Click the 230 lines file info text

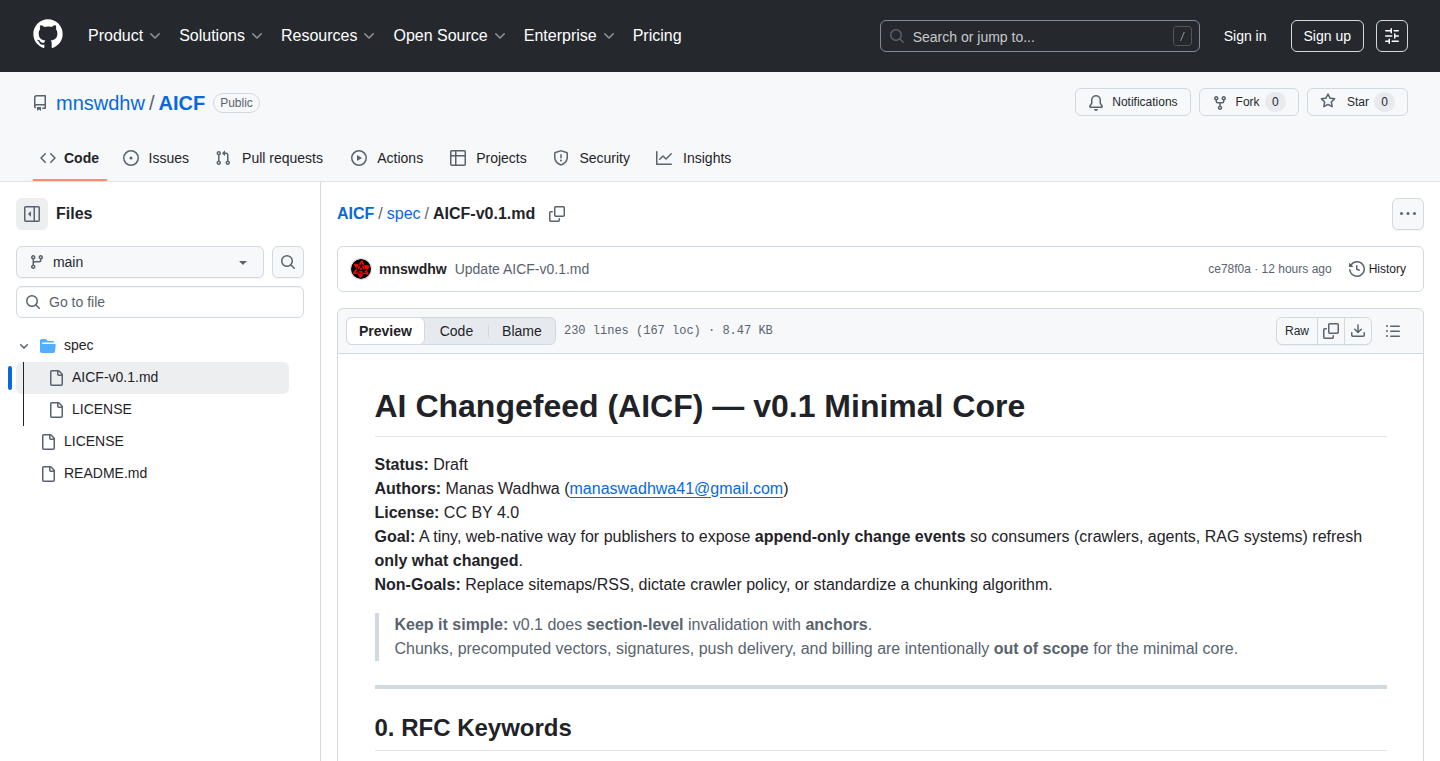click(x=668, y=331)
